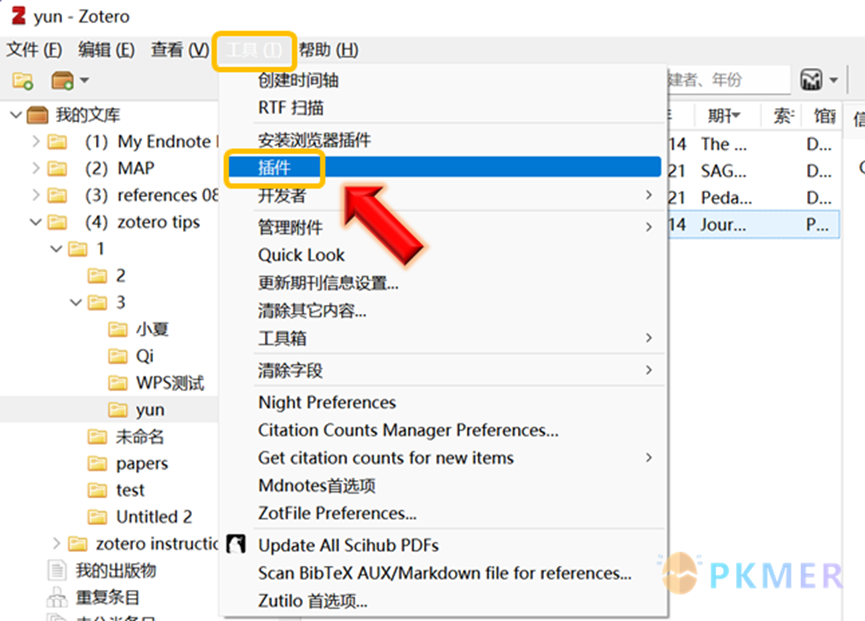Click the 重复条目 duplicates icon
The width and height of the screenshot is (865, 621).
click(57, 597)
